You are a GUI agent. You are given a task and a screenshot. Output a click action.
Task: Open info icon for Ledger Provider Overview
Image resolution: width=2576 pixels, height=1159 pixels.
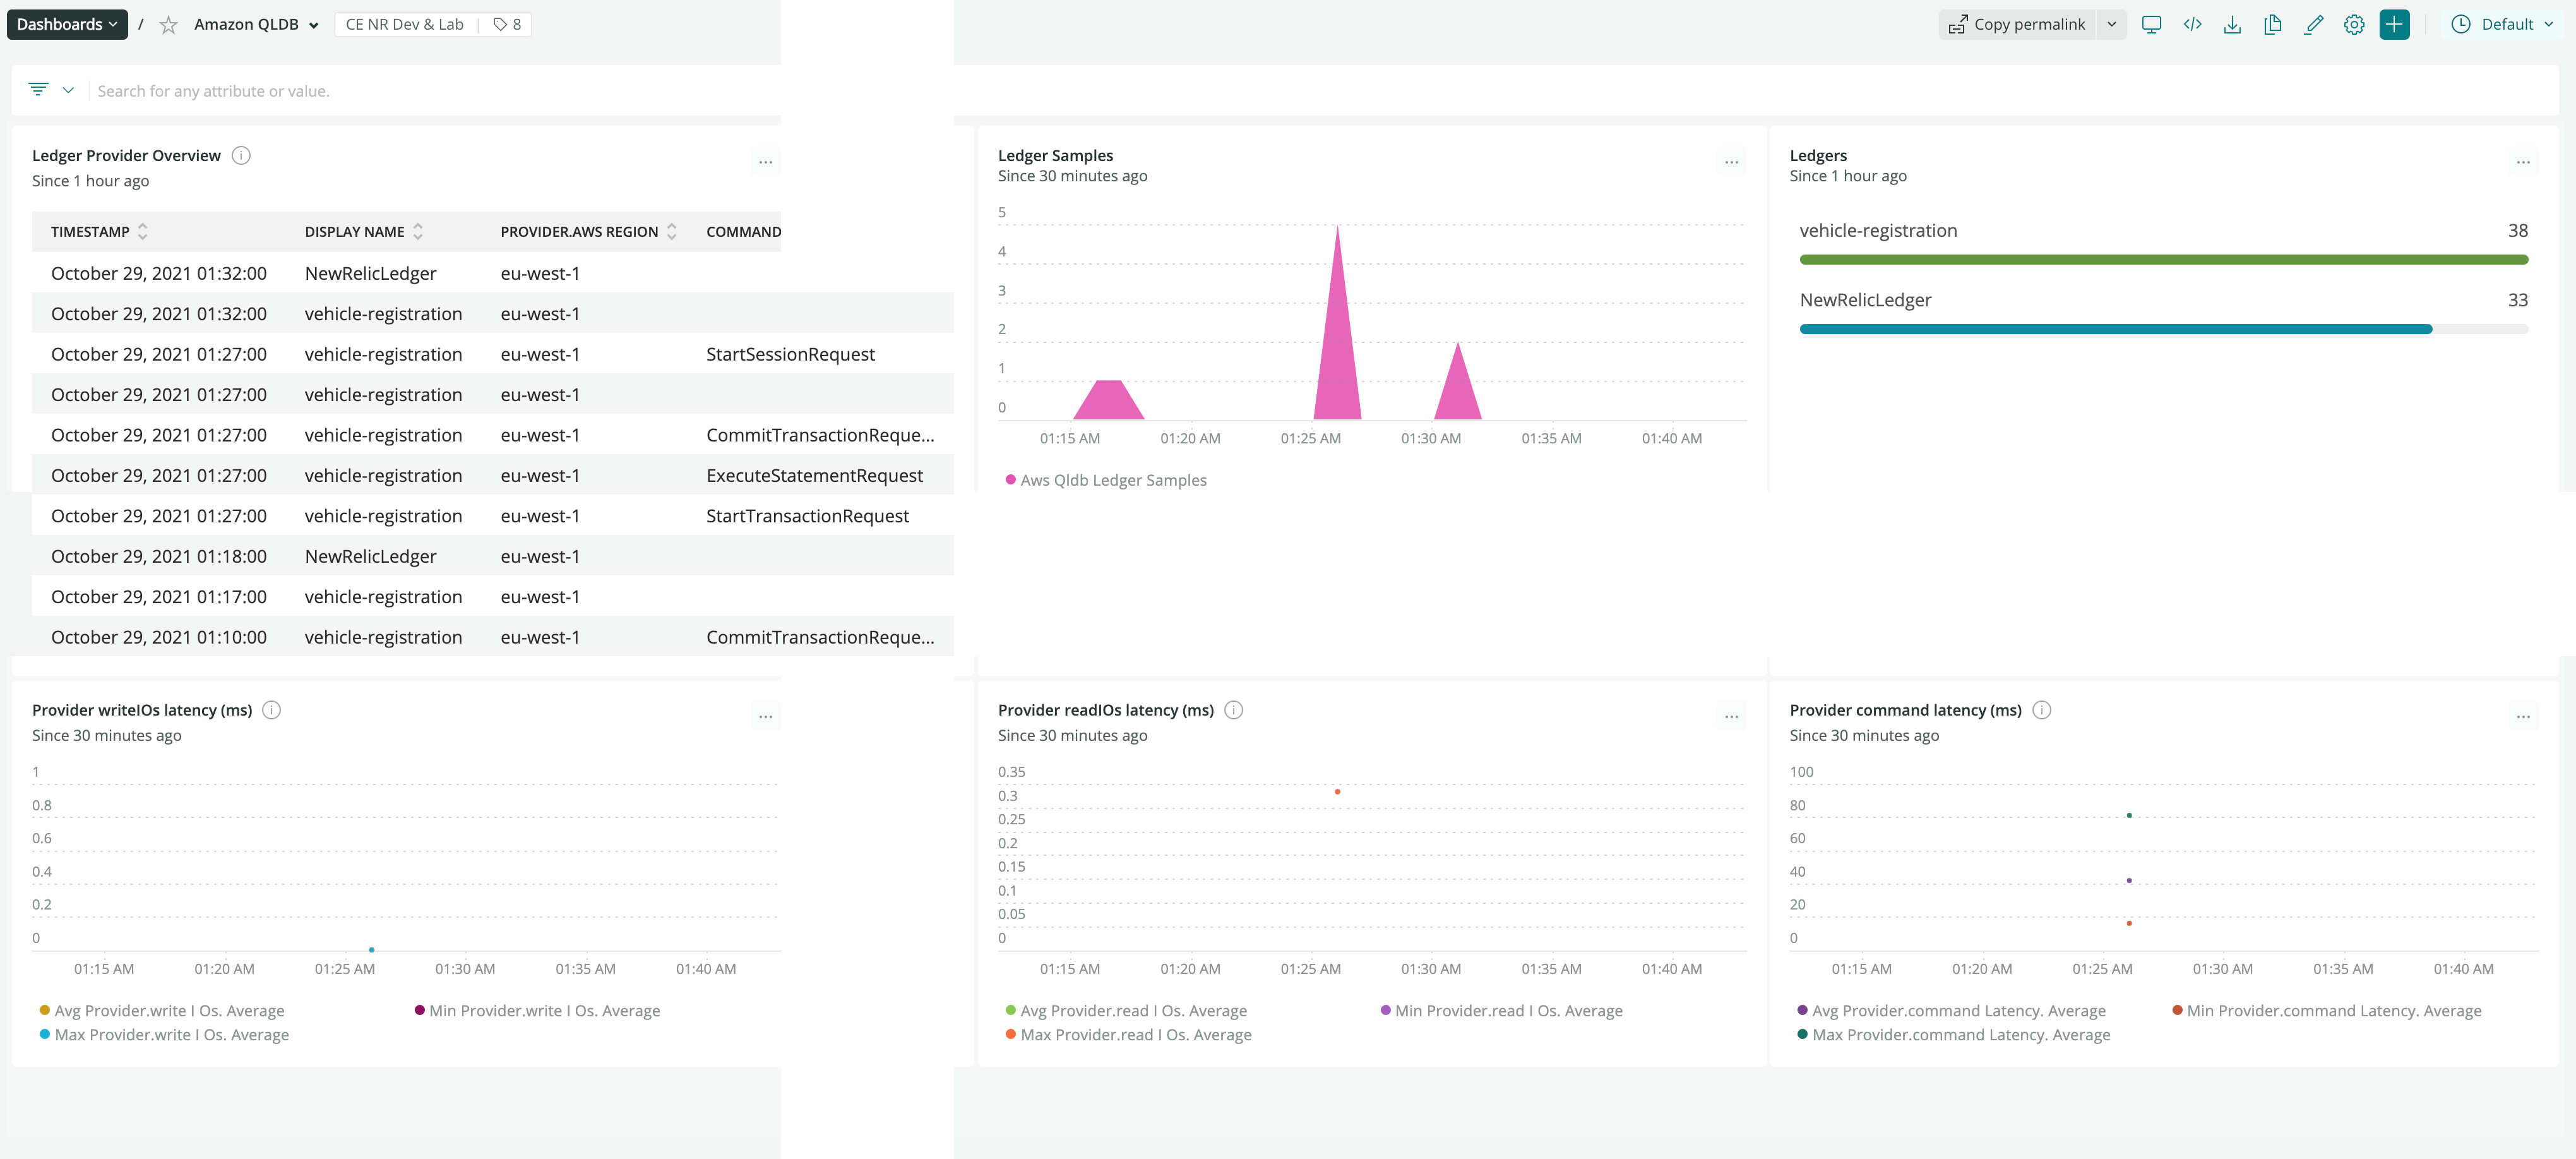(241, 155)
